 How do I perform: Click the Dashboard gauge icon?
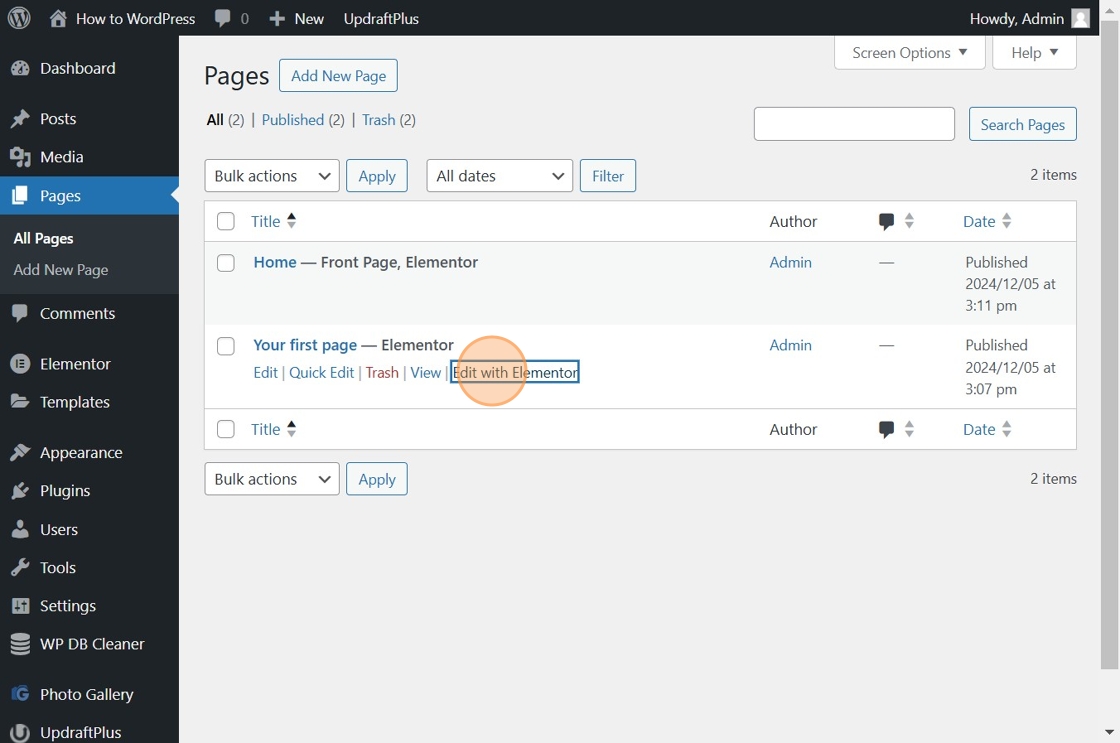pyautogui.click(x=20, y=69)
